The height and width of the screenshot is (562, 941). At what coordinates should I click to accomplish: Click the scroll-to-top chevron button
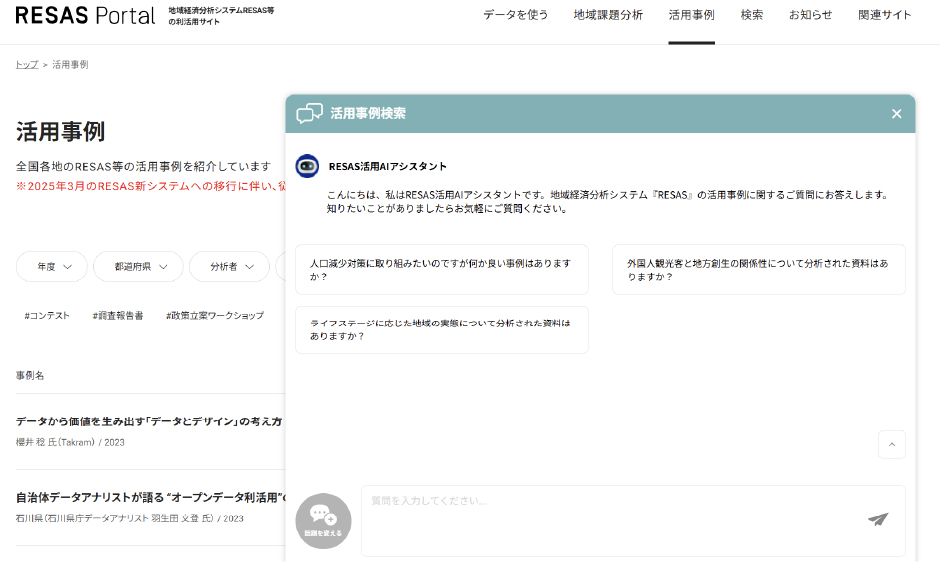[x=892, y=444]
